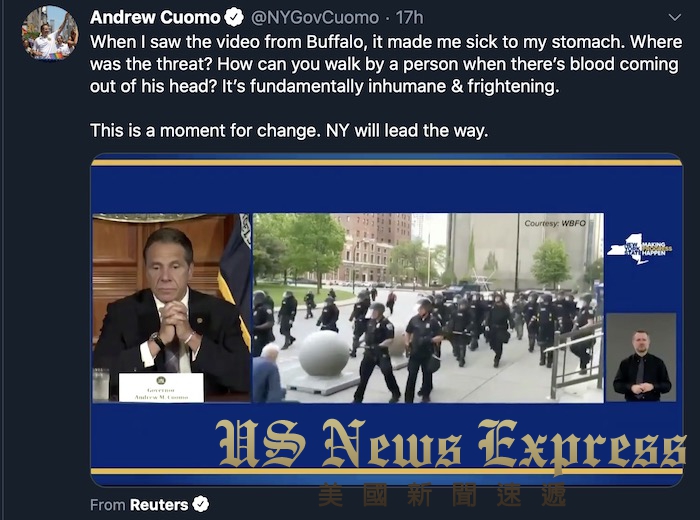Image resolution: width=700 pixels, height=520 pixels.
Task: Click the gold stripe atop the video frame
Action: tap(387, 163)
